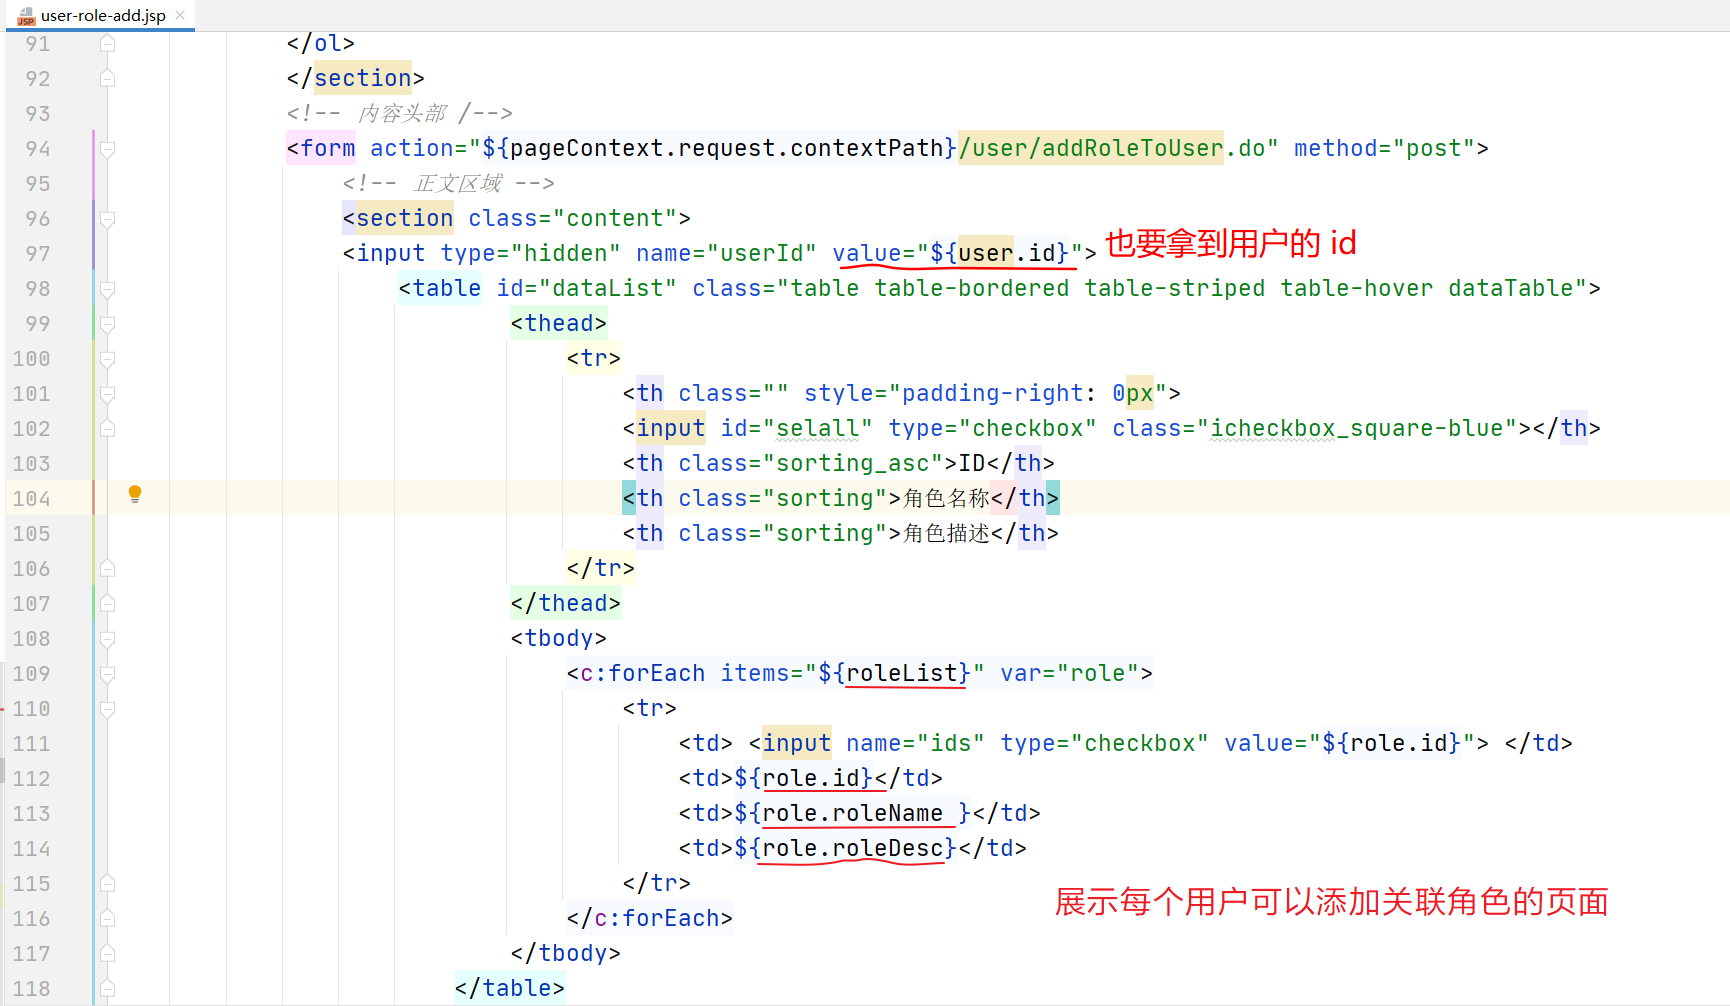Click the roleList variable in c:forEach
The width and height of the screenshot is (1730, 1006).
pyautogui.click(x=902, y=673)
